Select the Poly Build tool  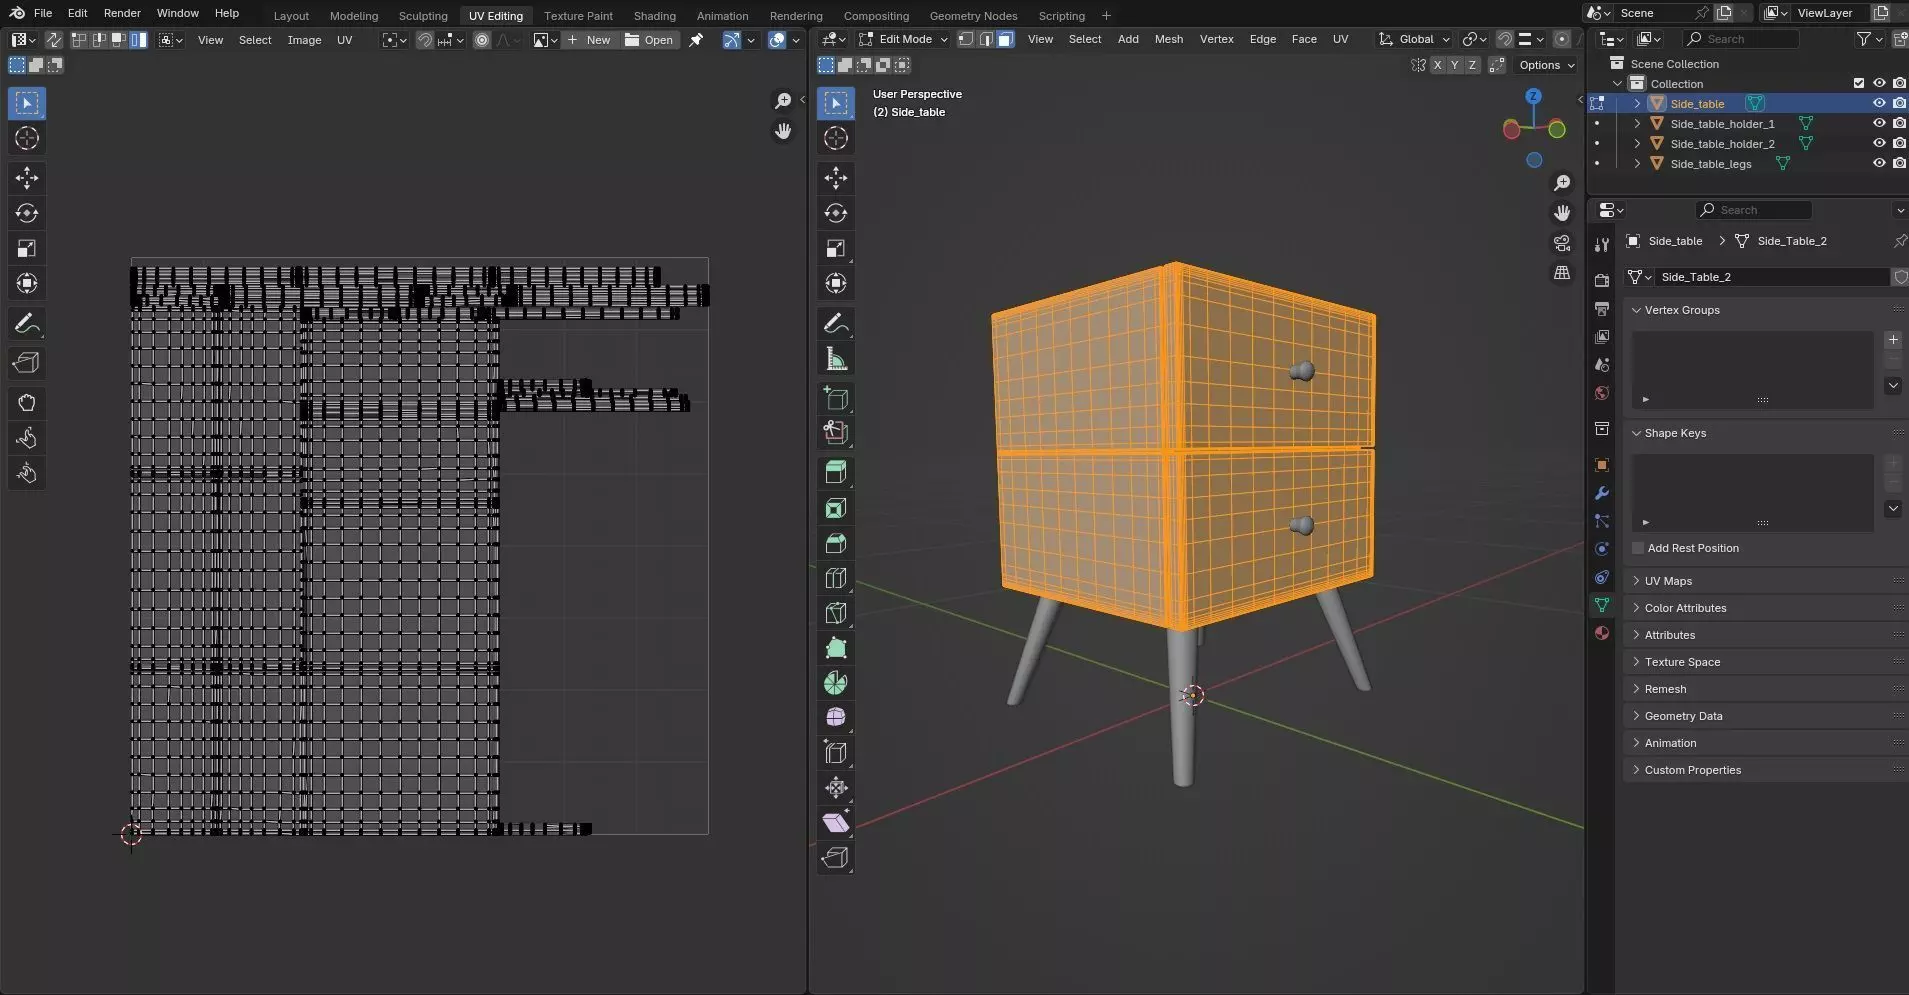click(836, 648)
